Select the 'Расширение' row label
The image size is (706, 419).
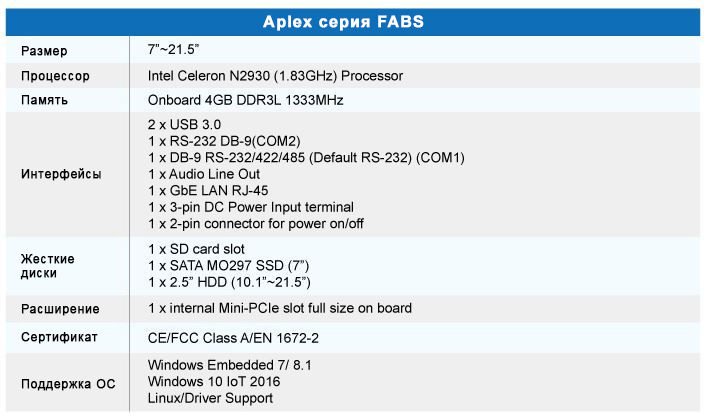pos(60,309)
